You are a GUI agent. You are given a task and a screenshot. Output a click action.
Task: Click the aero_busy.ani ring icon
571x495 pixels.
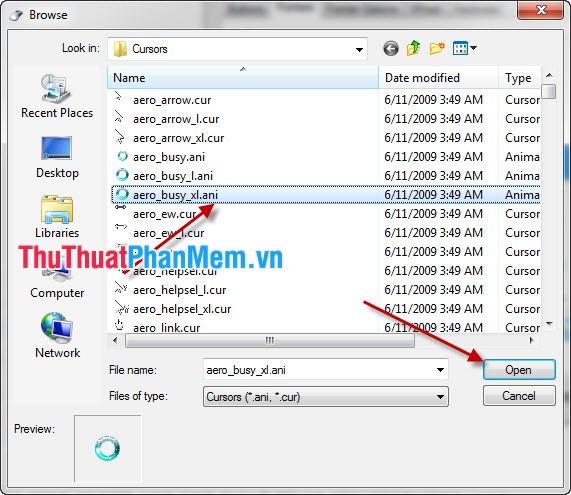pyautogui.click(x=122, y=156)
